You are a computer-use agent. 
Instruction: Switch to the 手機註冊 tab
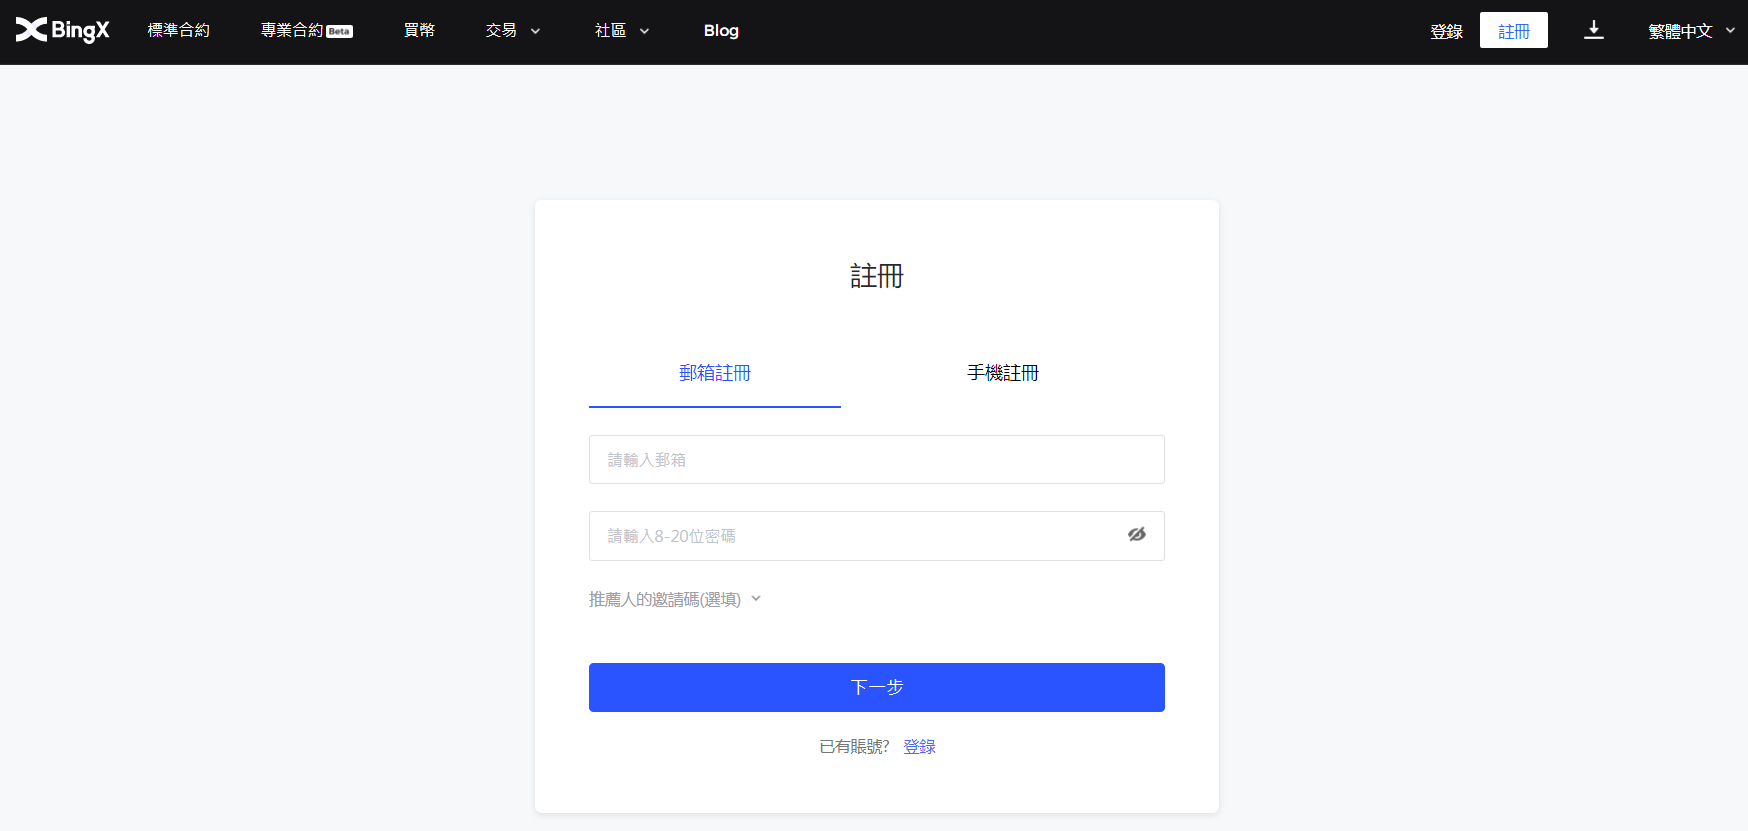[1003, 373]
